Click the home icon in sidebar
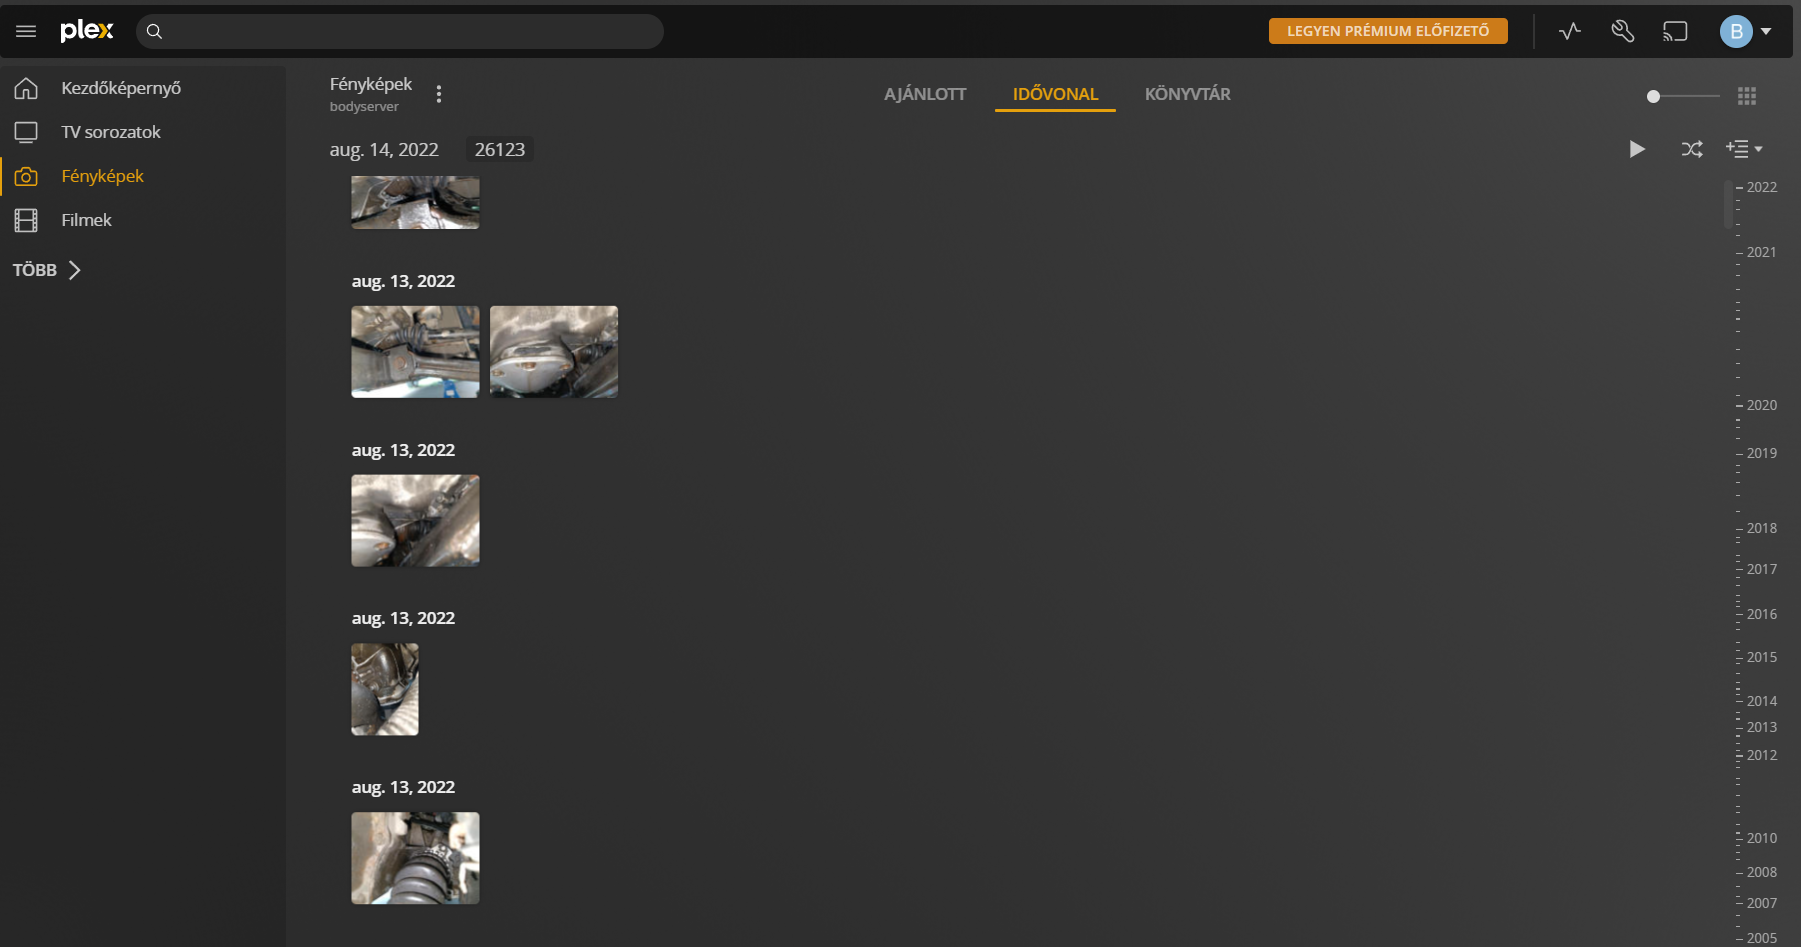Viewport: 1801px width, 947px height. coord(26,88)
